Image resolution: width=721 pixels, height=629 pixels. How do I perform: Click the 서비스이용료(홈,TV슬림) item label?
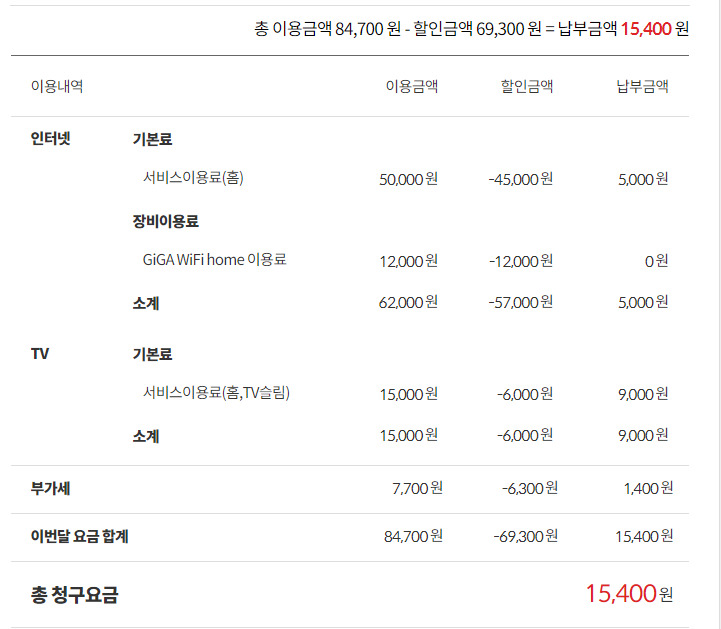(x=216, y=393)
